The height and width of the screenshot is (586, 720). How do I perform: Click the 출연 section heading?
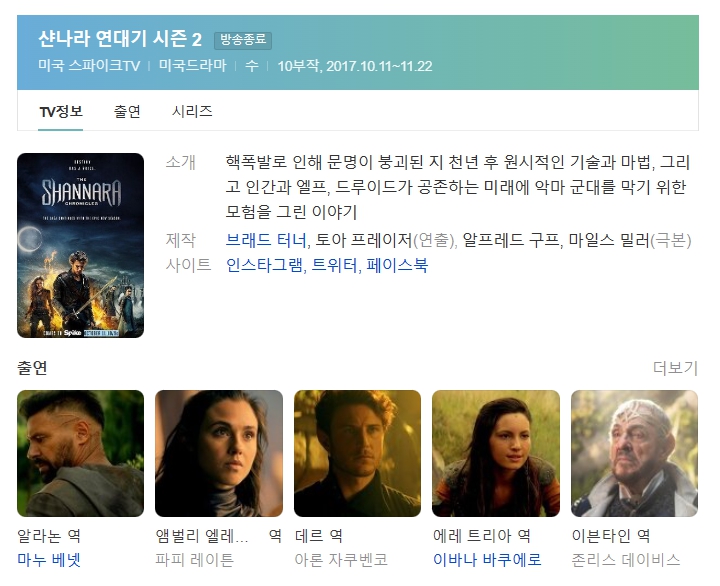[x=32, y=367]
